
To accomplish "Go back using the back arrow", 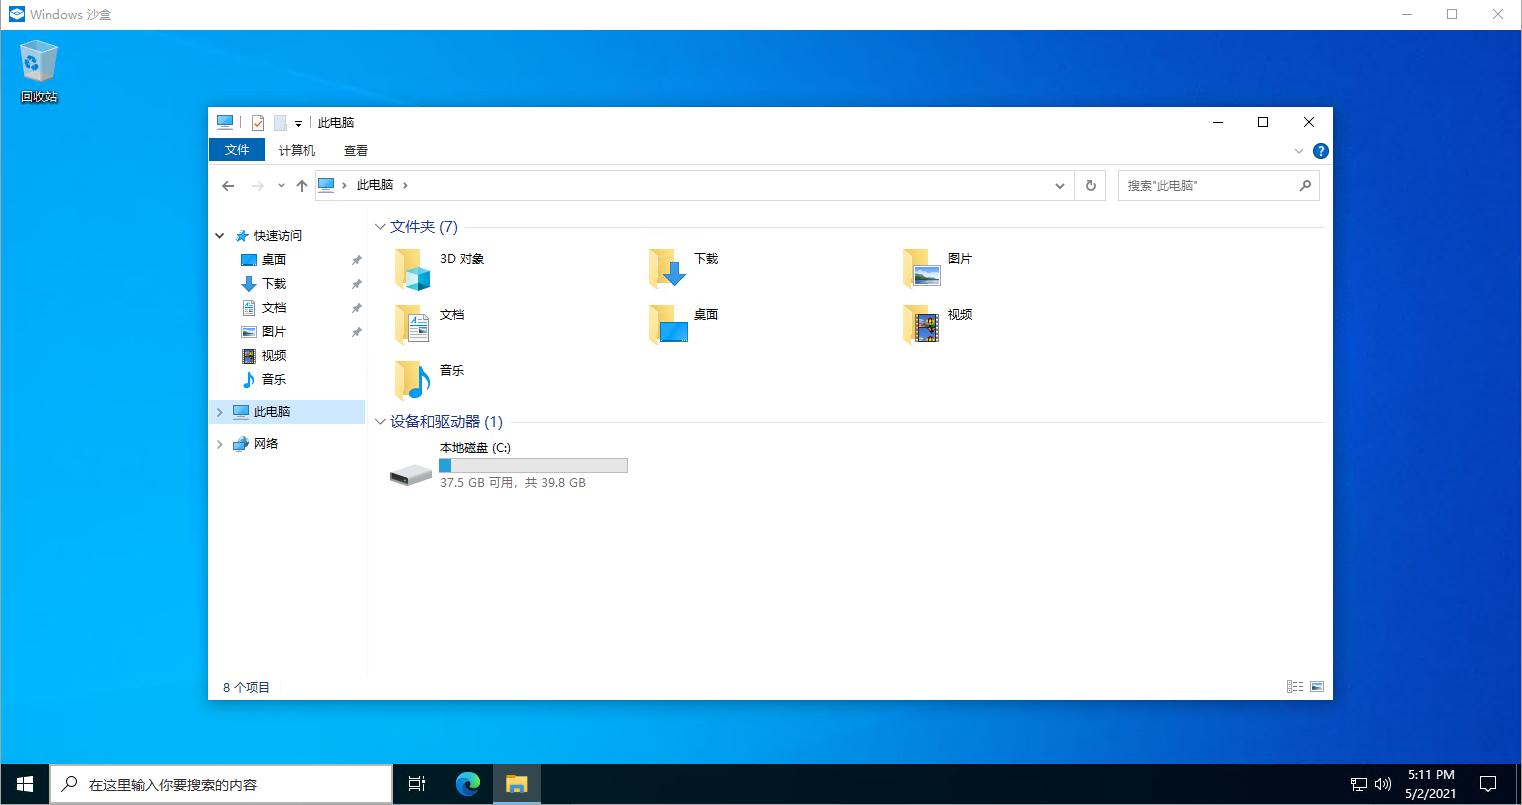I will coord(228,185).
